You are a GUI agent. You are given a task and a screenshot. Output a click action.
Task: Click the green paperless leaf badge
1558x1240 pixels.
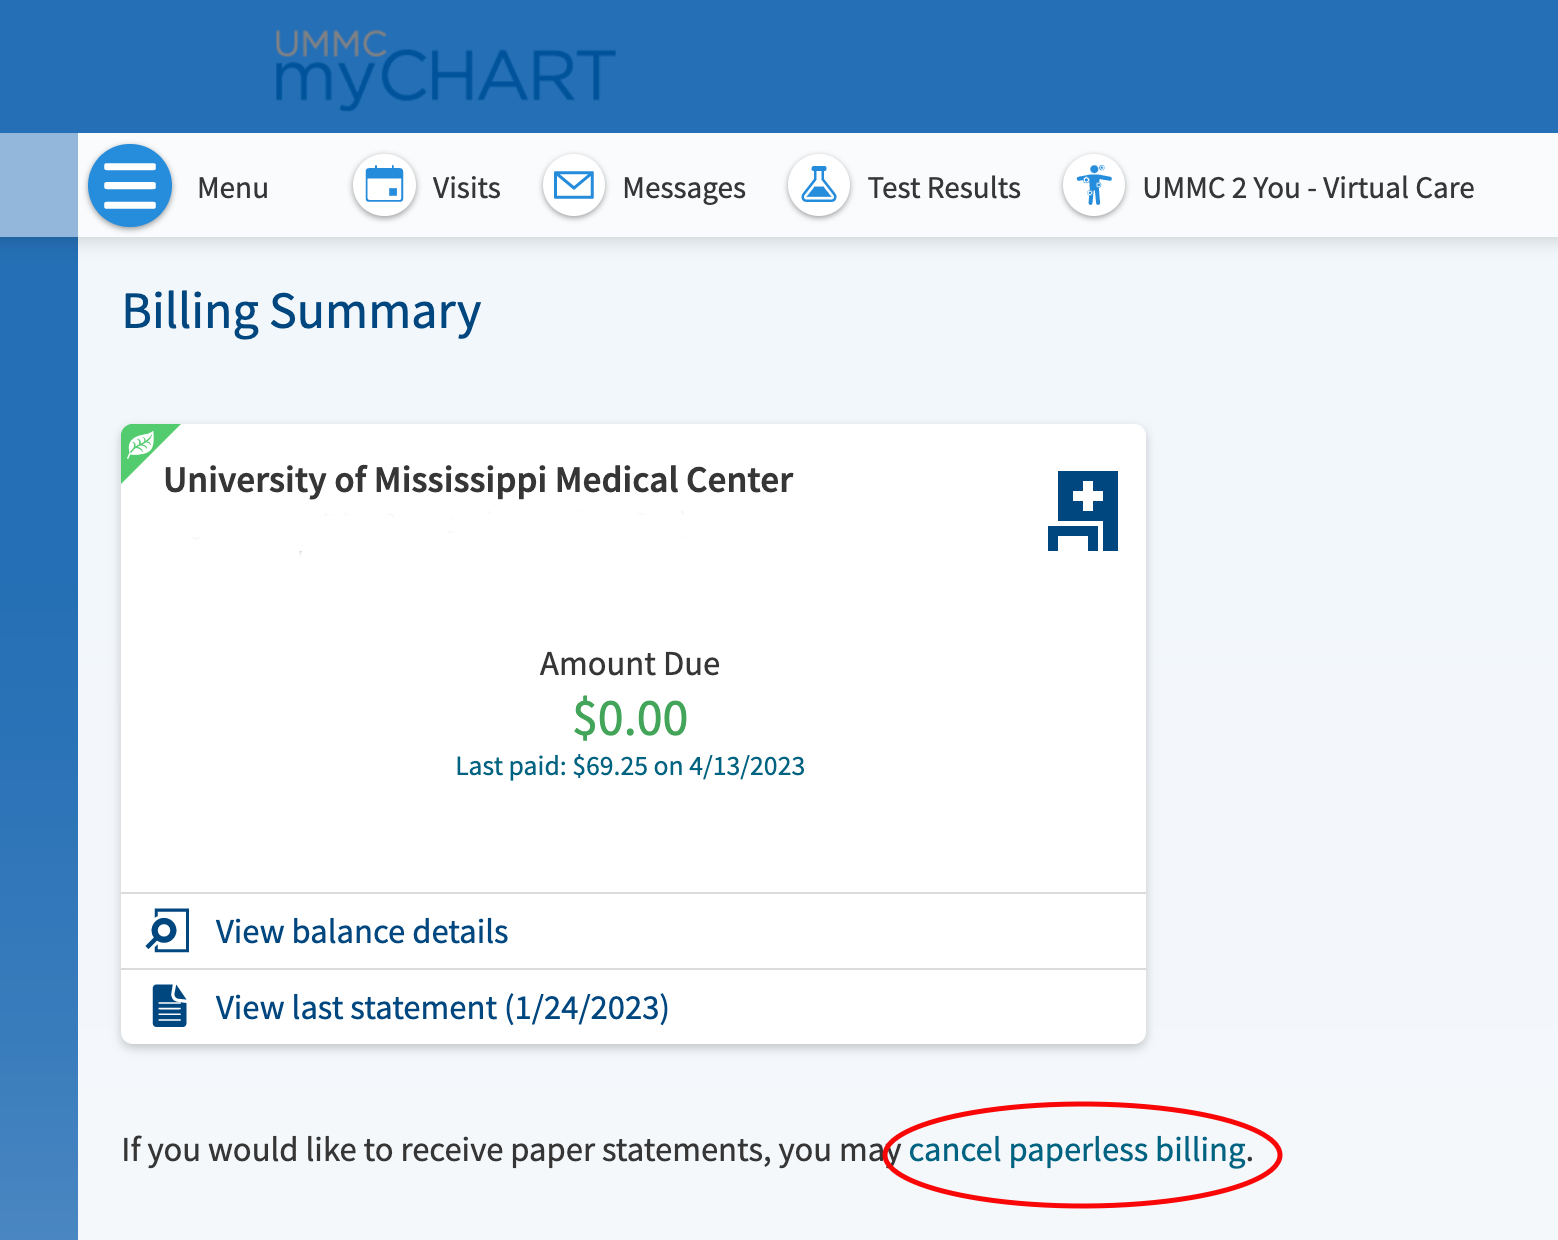coord(142,445)
